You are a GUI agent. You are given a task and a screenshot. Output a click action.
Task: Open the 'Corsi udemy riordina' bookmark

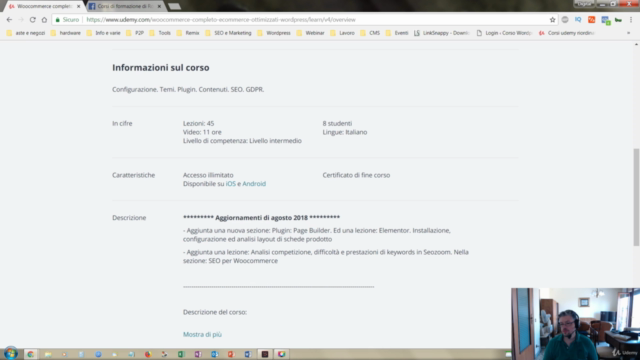tap(567, 33)
